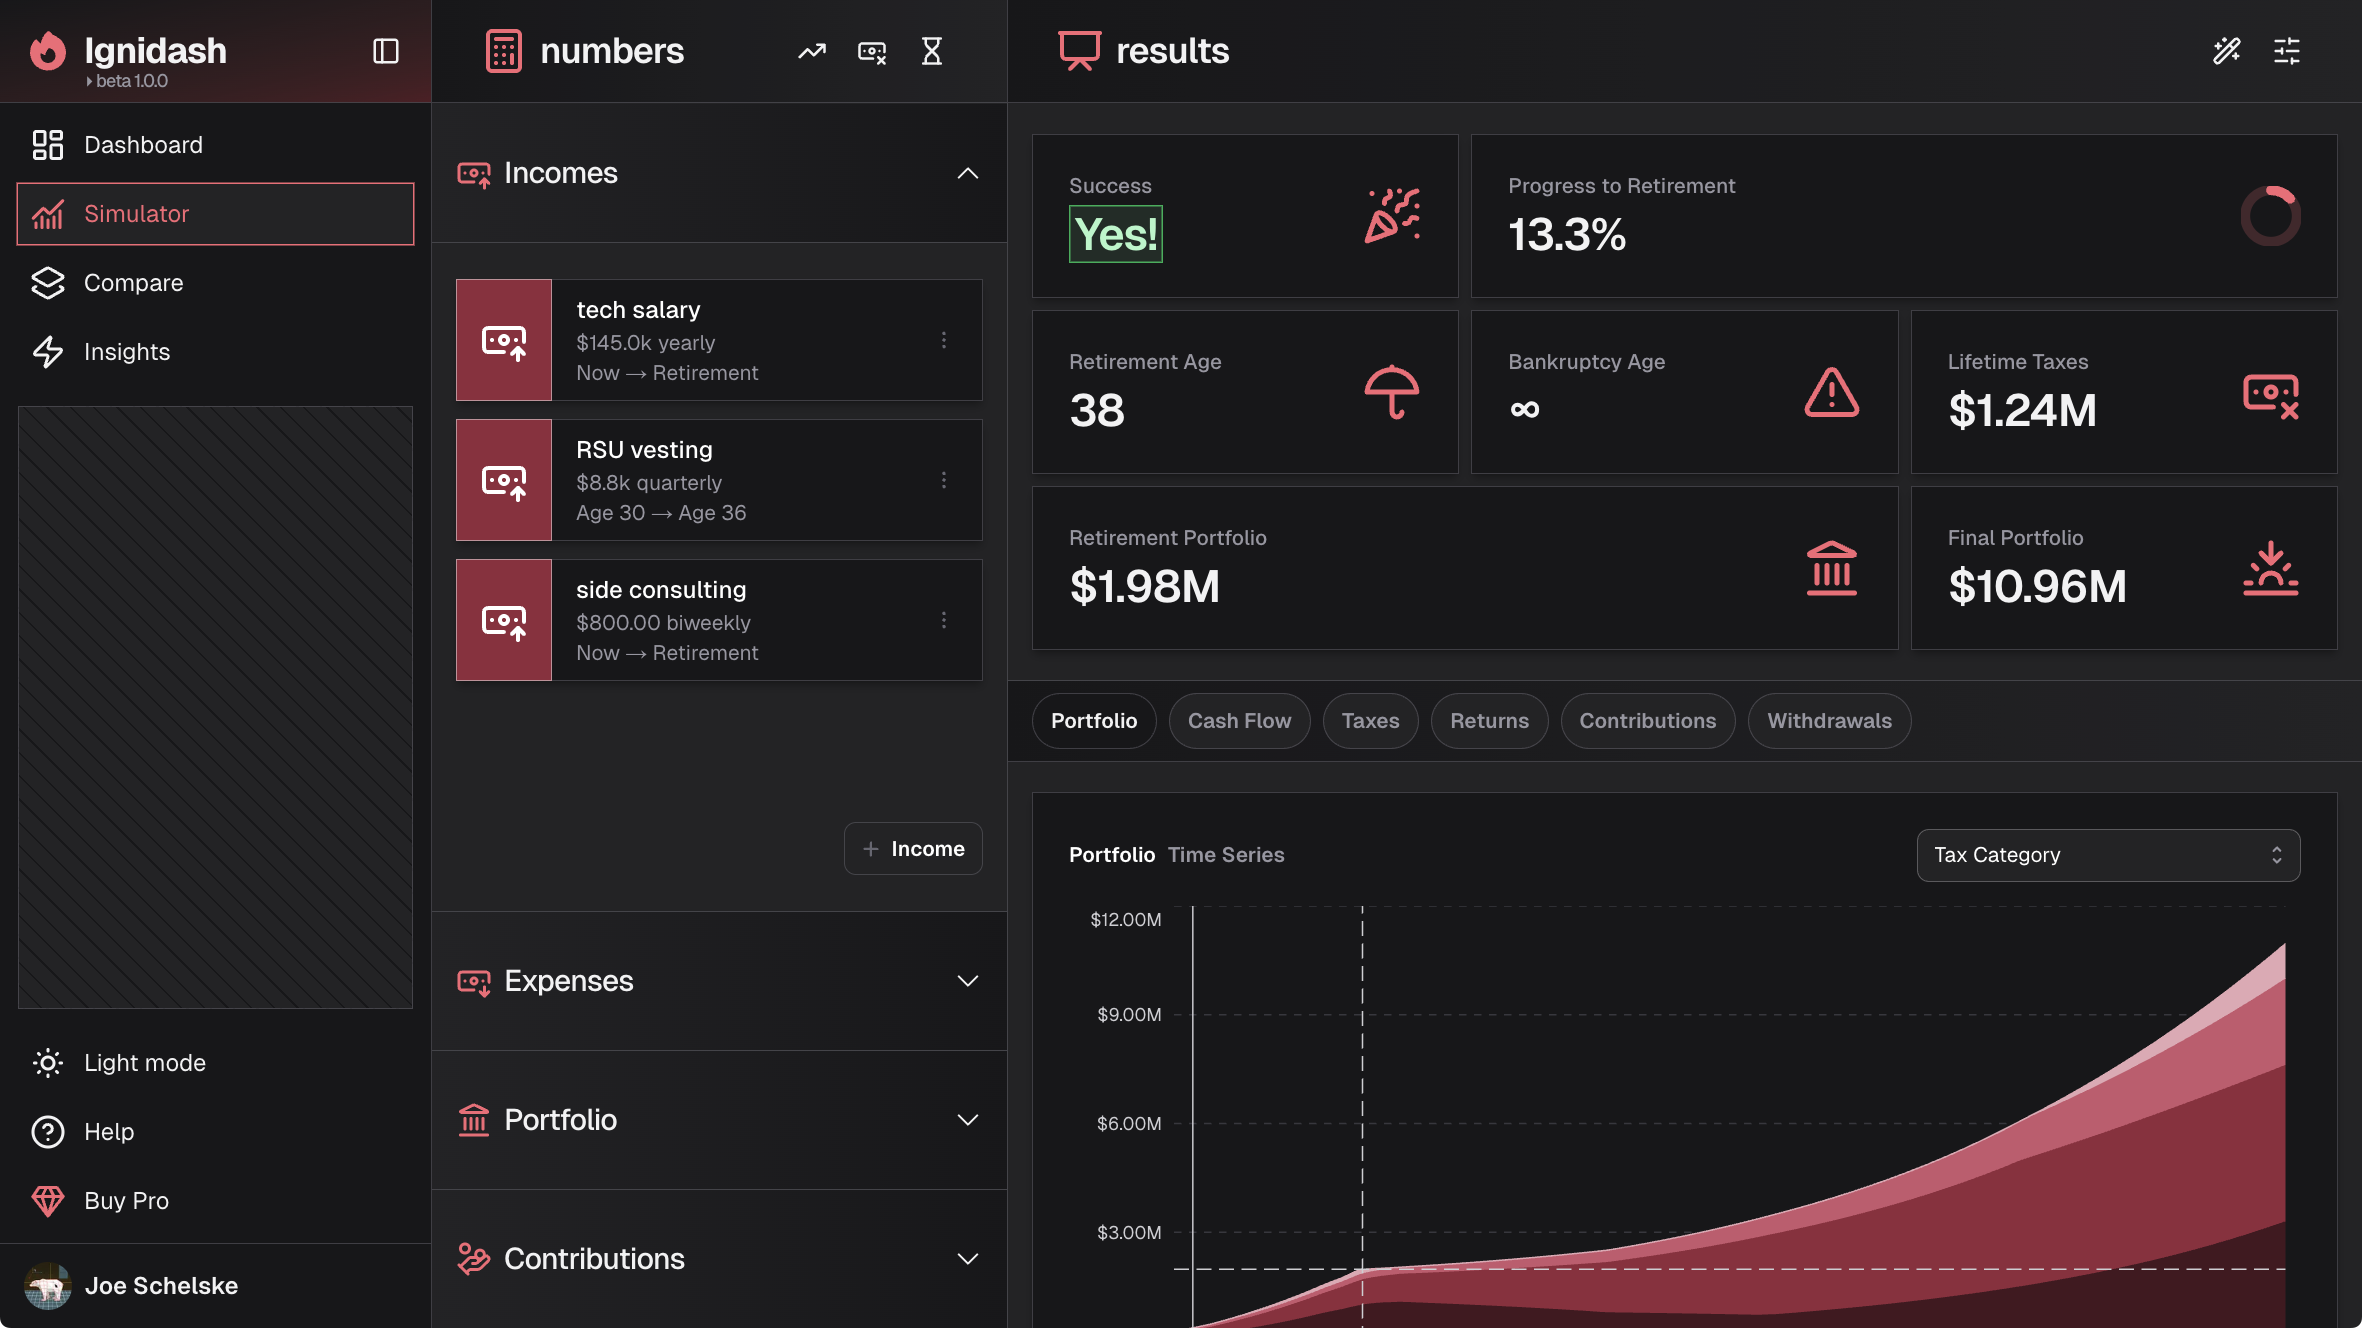Switch to the Withdrawals tab
2362x1328 pixels.
pos(1829,721)
